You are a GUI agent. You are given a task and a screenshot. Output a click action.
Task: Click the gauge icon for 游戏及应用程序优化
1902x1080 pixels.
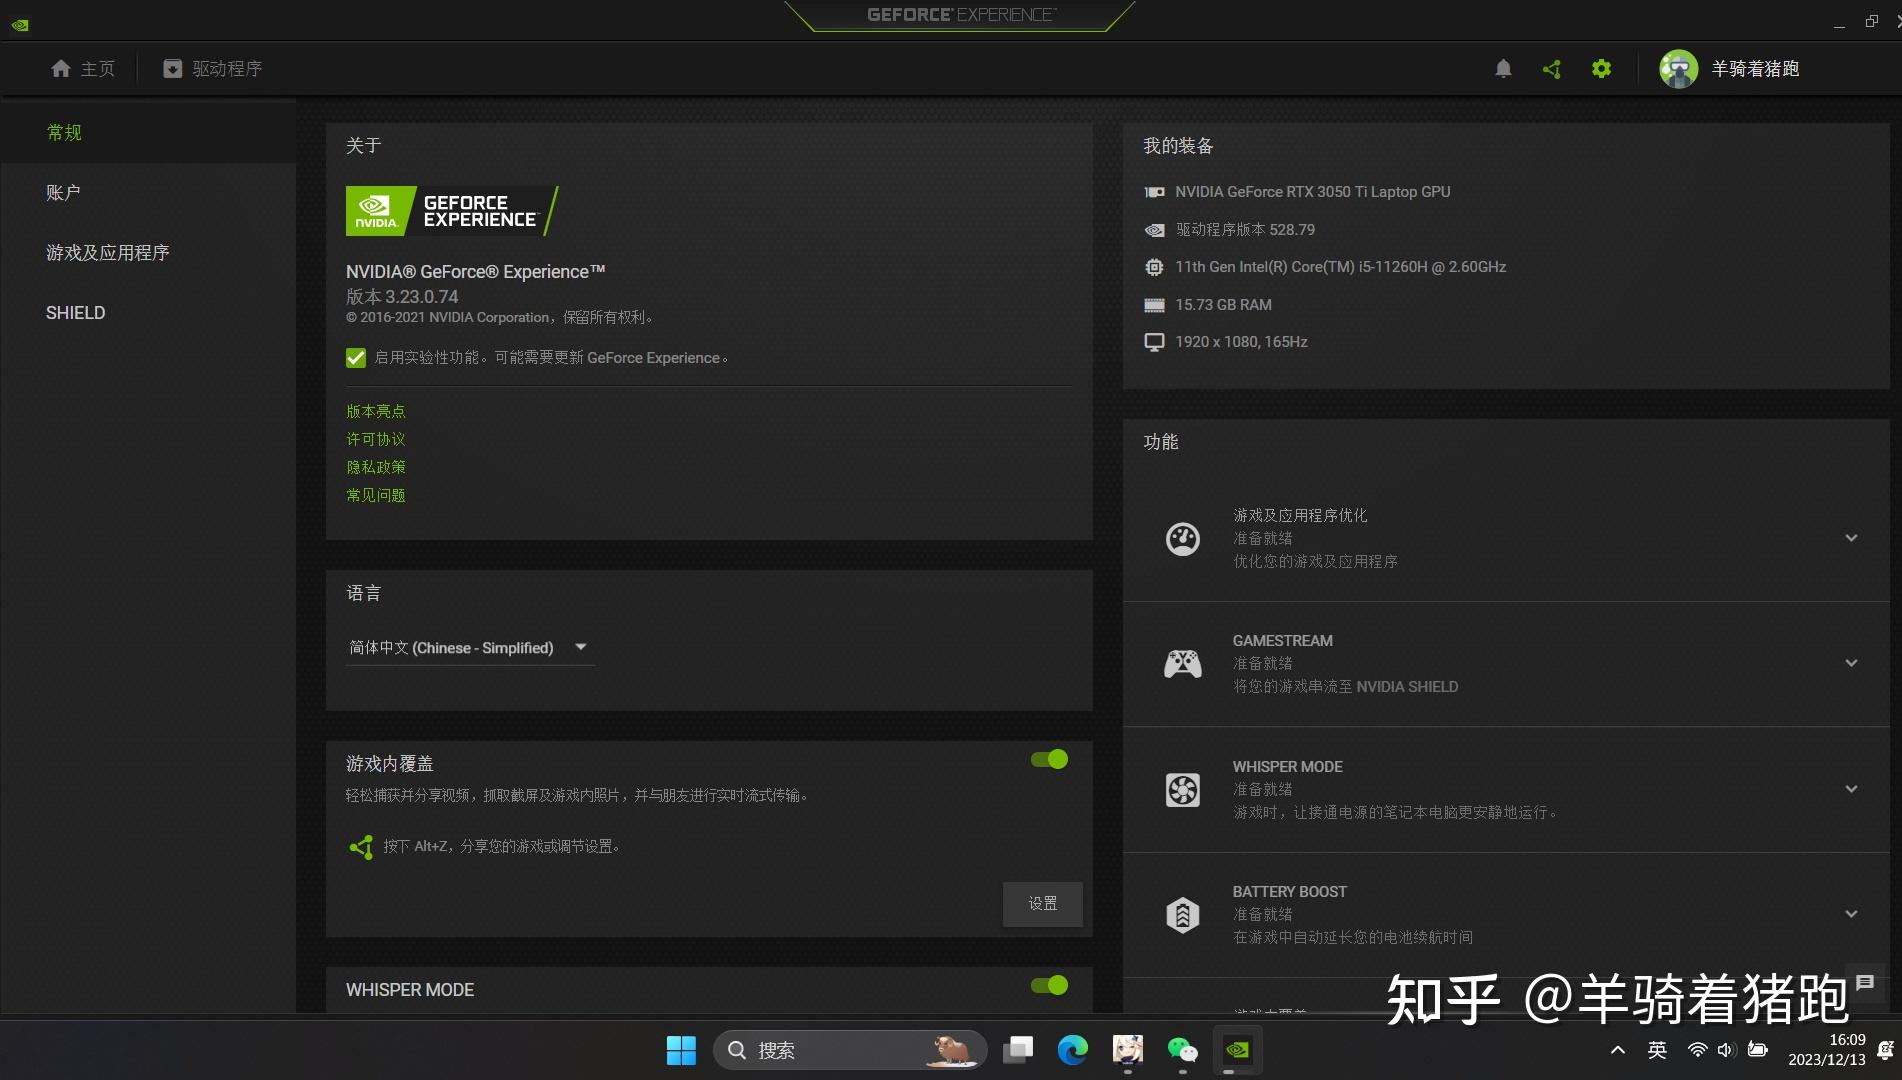coord(1183,539)
